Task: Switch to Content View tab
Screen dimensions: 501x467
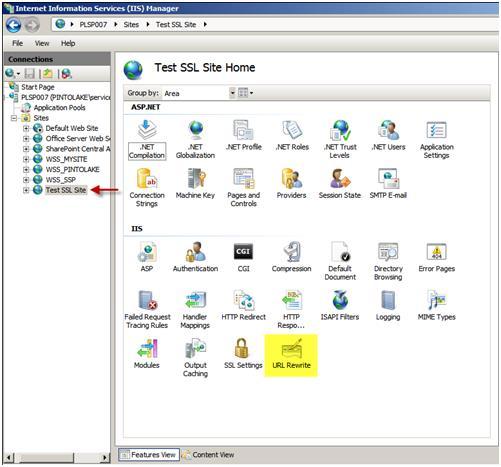Action: (208, 455)
